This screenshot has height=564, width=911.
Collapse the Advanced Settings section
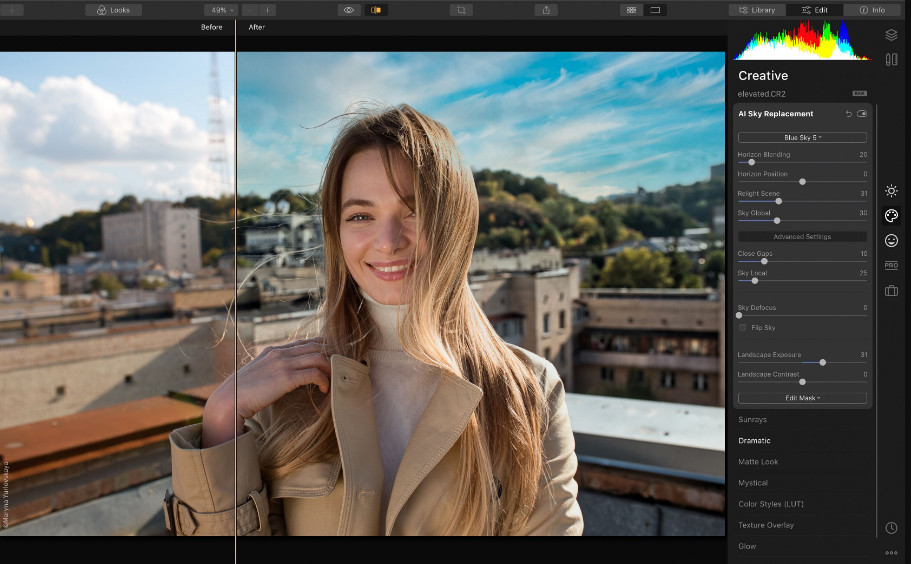802,236
